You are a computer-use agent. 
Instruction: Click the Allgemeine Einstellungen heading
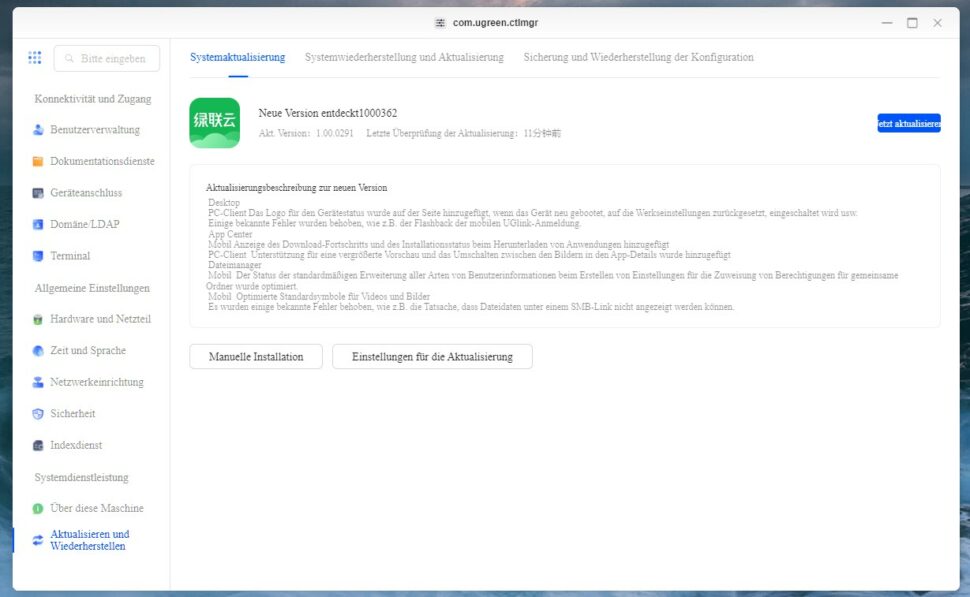(x=92, y=288)
